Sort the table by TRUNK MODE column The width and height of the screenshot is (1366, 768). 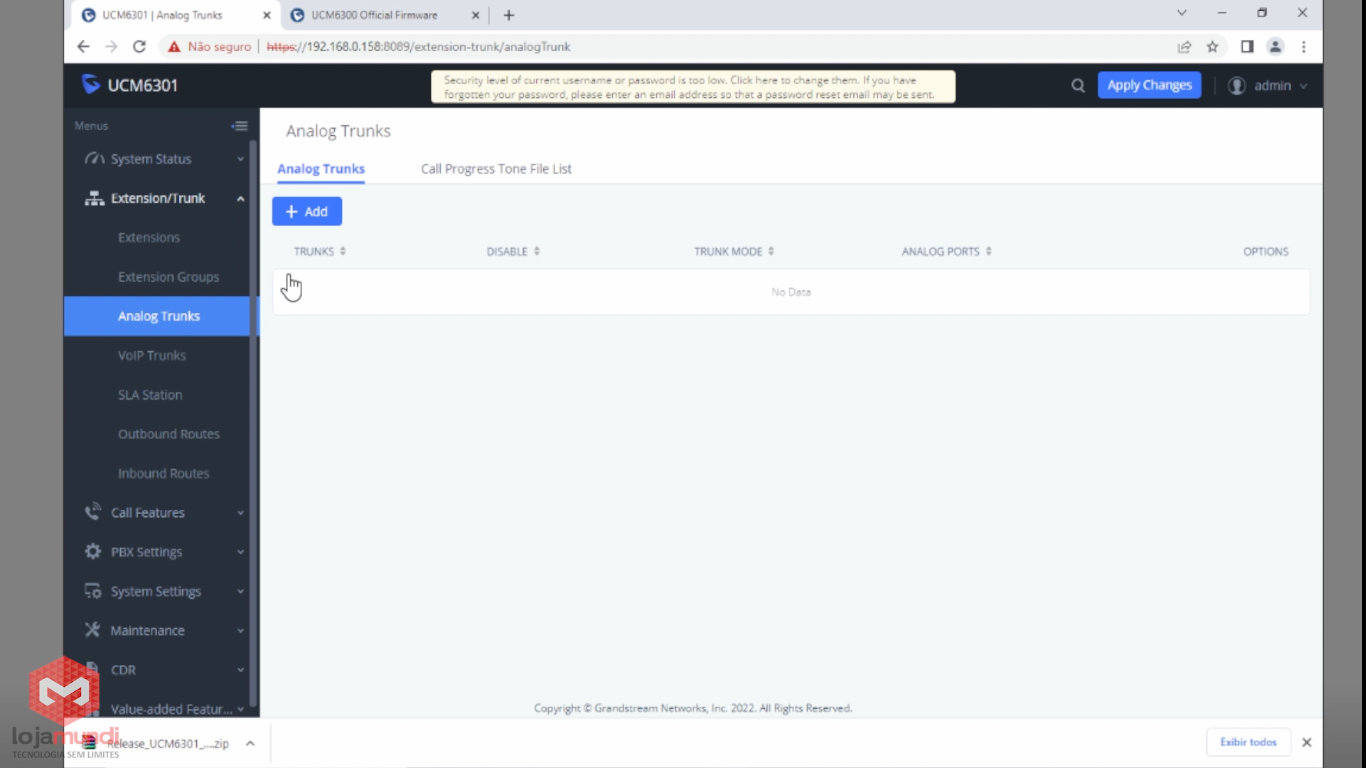tap(734, 252)
